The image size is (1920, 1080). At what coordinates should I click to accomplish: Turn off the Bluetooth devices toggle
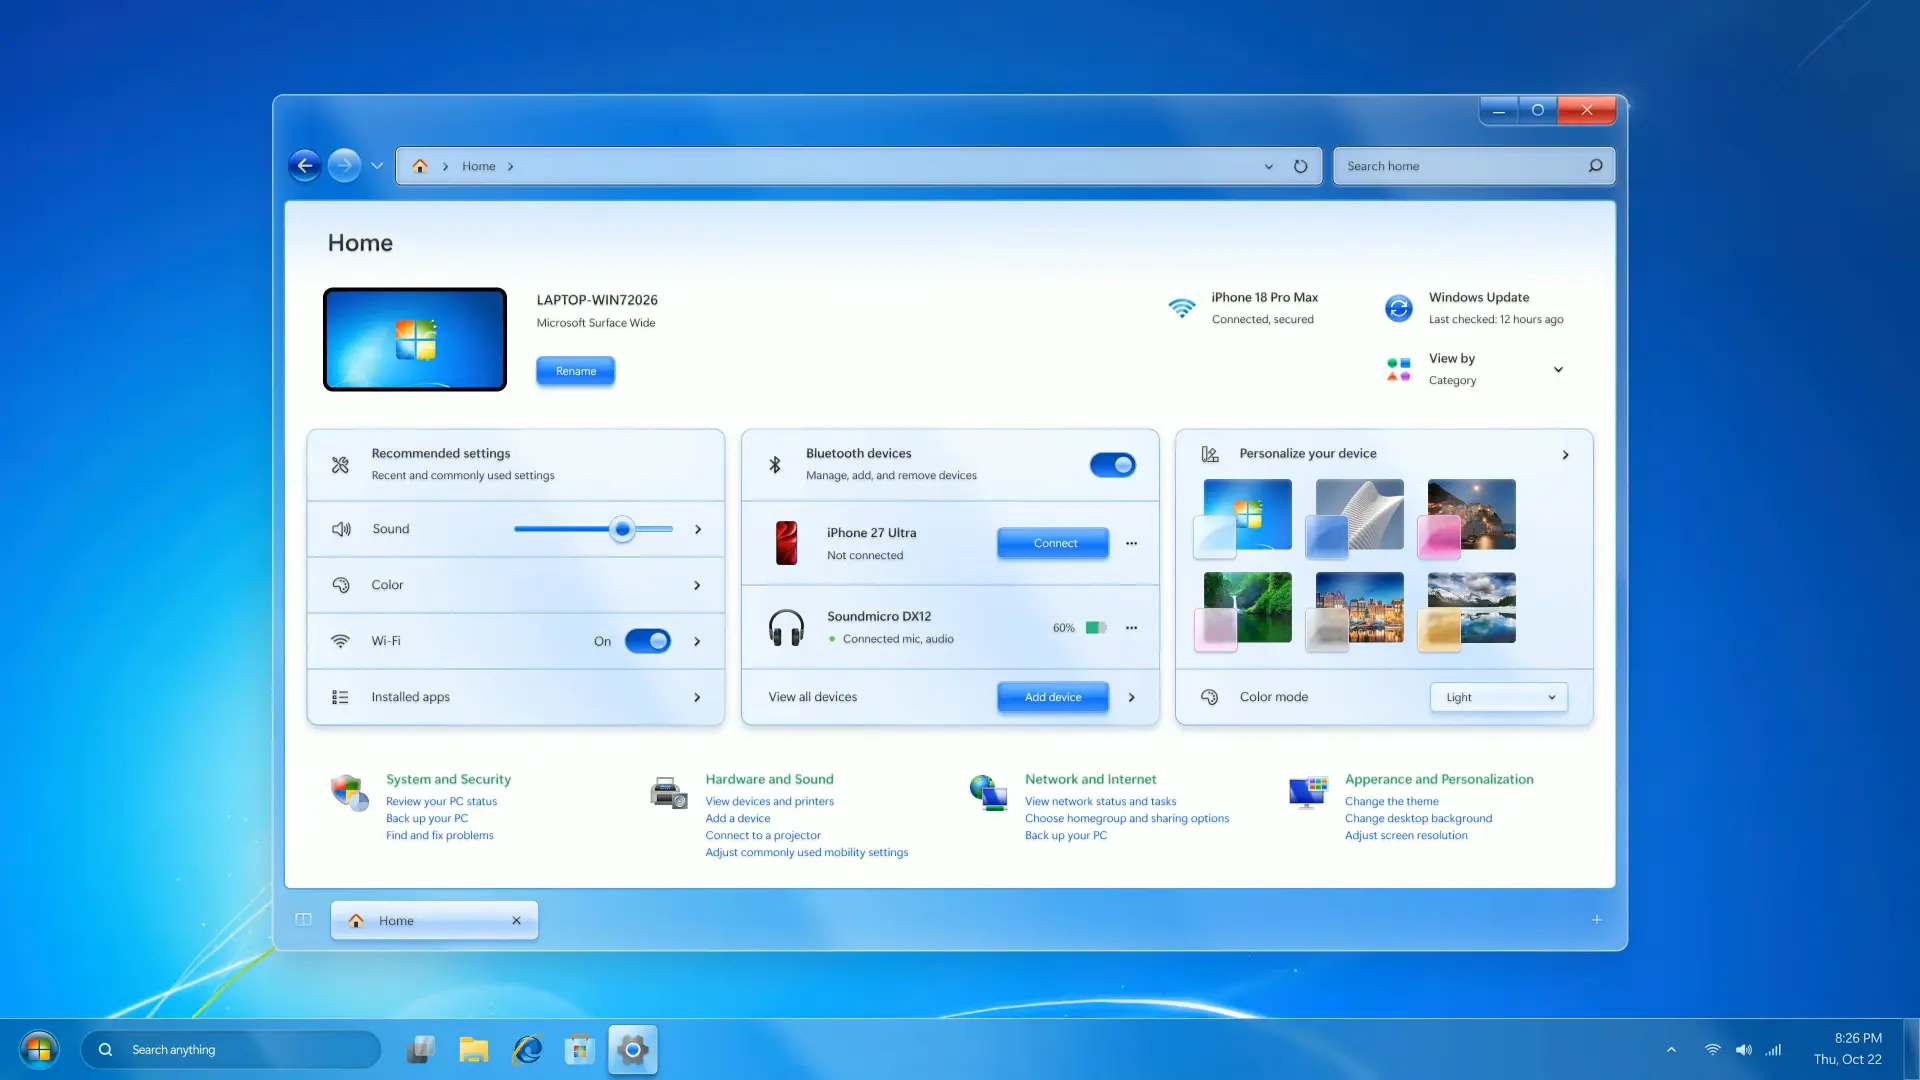pyautogui.click(x=1112, y=465)
